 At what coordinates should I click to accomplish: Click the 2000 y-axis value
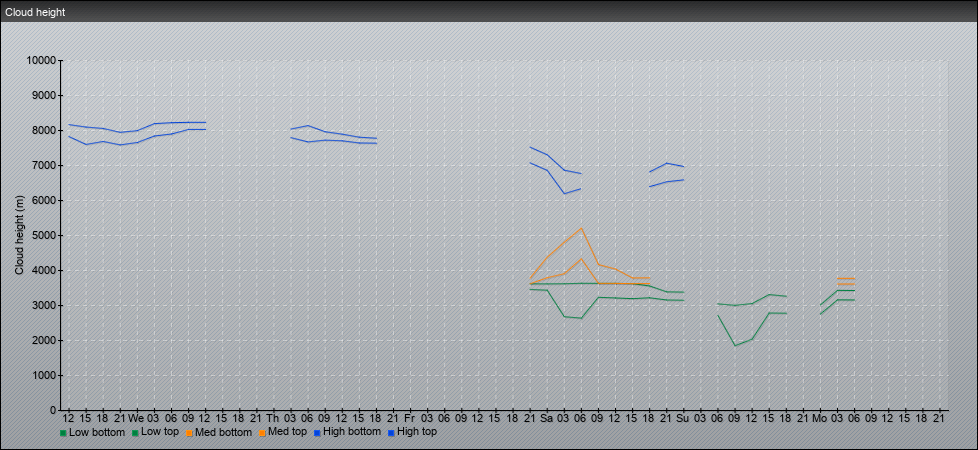point(44,340)
